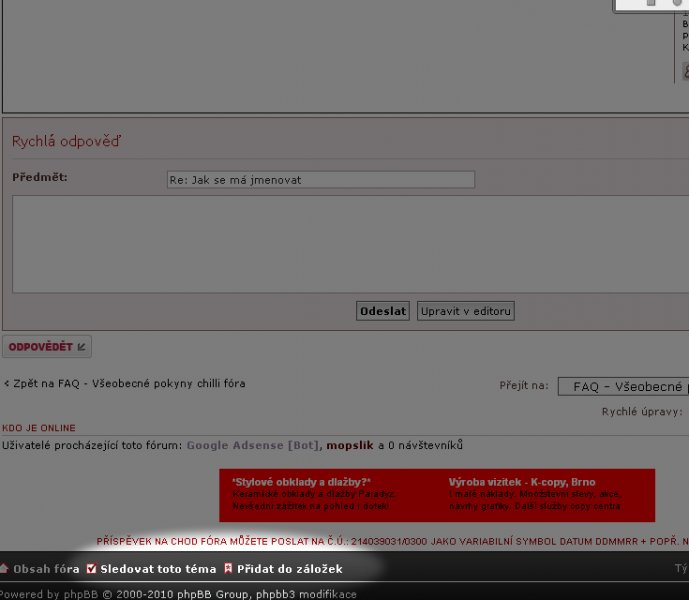Go back via 'Zpět na FAQ' link
This screenshot has height=600, width=689.
click(126, 383)
